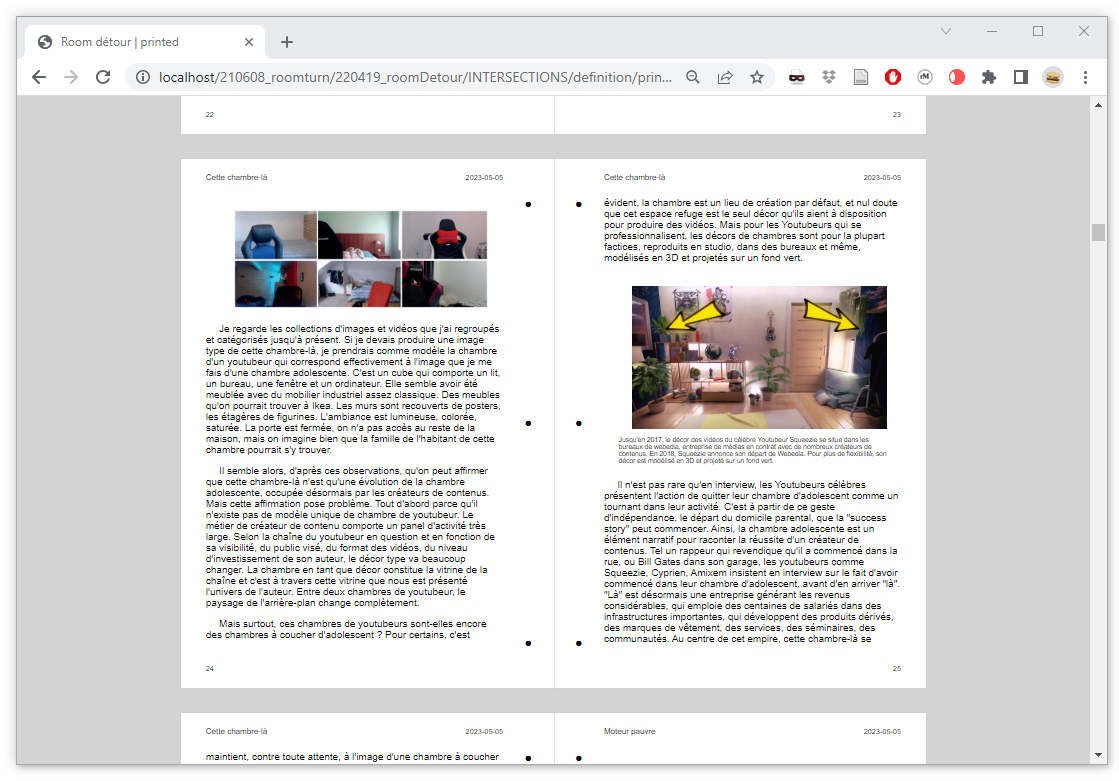Click the burger profile avatar
The image size is (1119, 781).
[1053, 77]
